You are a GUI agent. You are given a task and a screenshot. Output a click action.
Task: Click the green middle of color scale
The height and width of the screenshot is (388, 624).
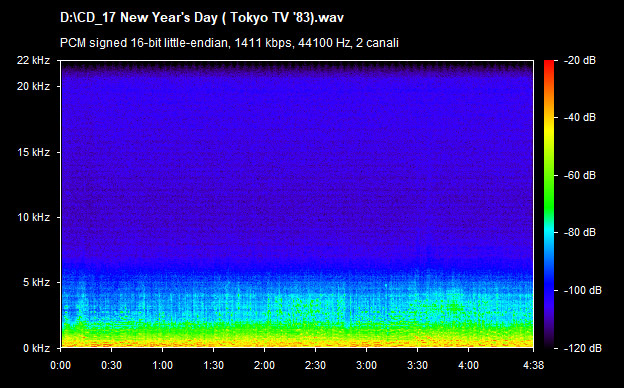[x=549, y=191]
